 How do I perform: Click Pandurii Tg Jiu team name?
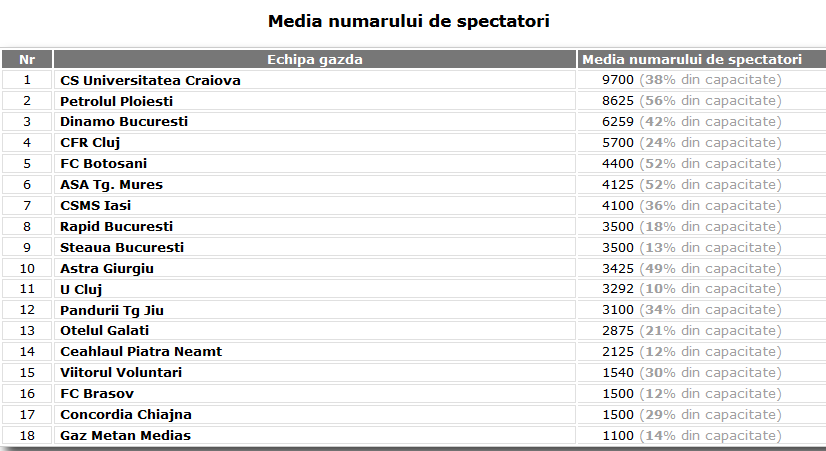click(x=112, y=311)
